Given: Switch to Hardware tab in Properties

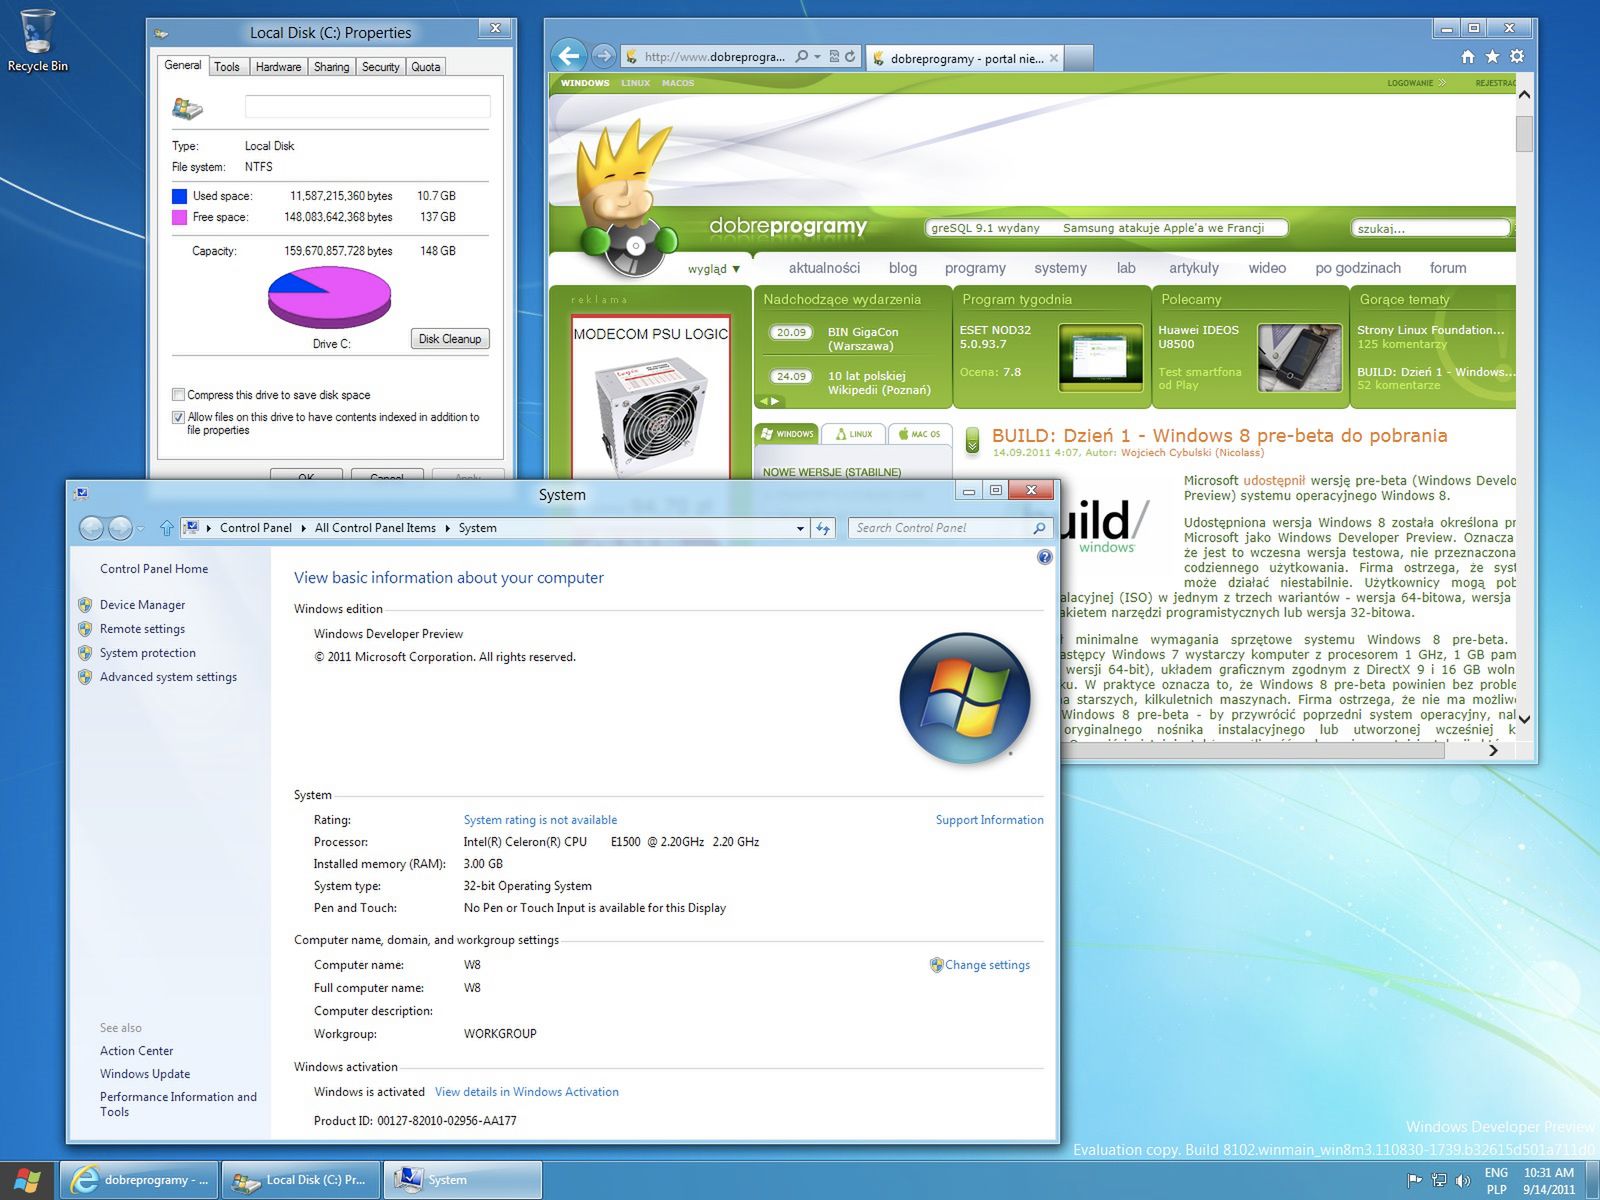Looking at the screenshot, I should (278, 67).
